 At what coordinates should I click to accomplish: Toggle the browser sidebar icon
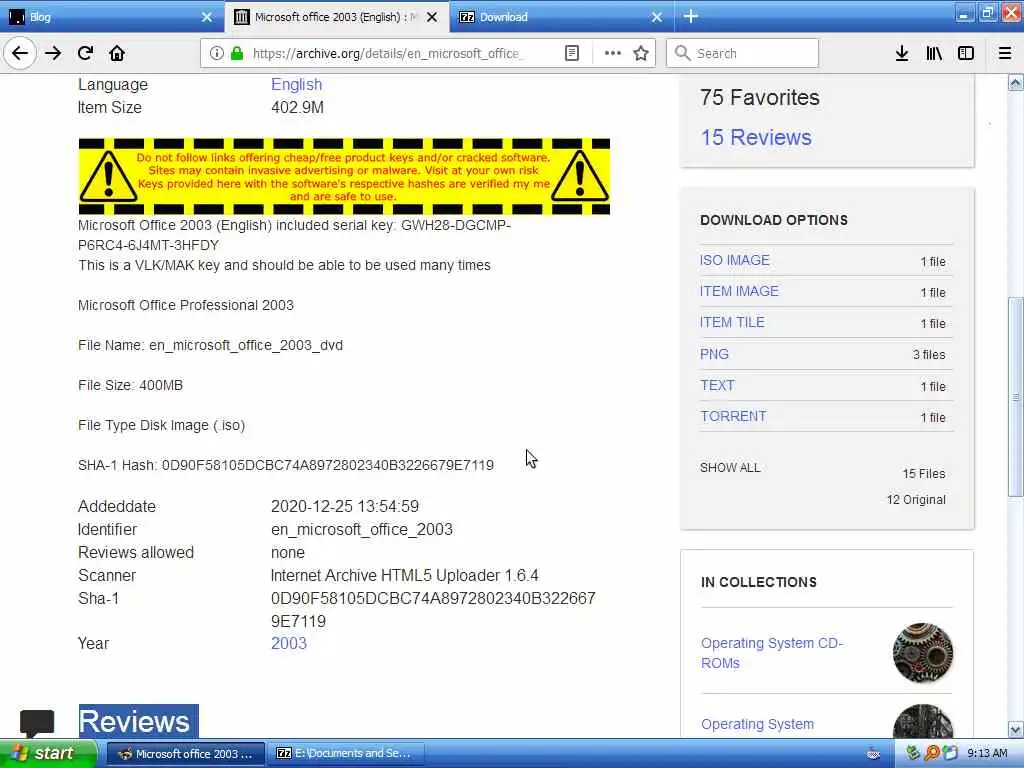[x=966, y=53]
